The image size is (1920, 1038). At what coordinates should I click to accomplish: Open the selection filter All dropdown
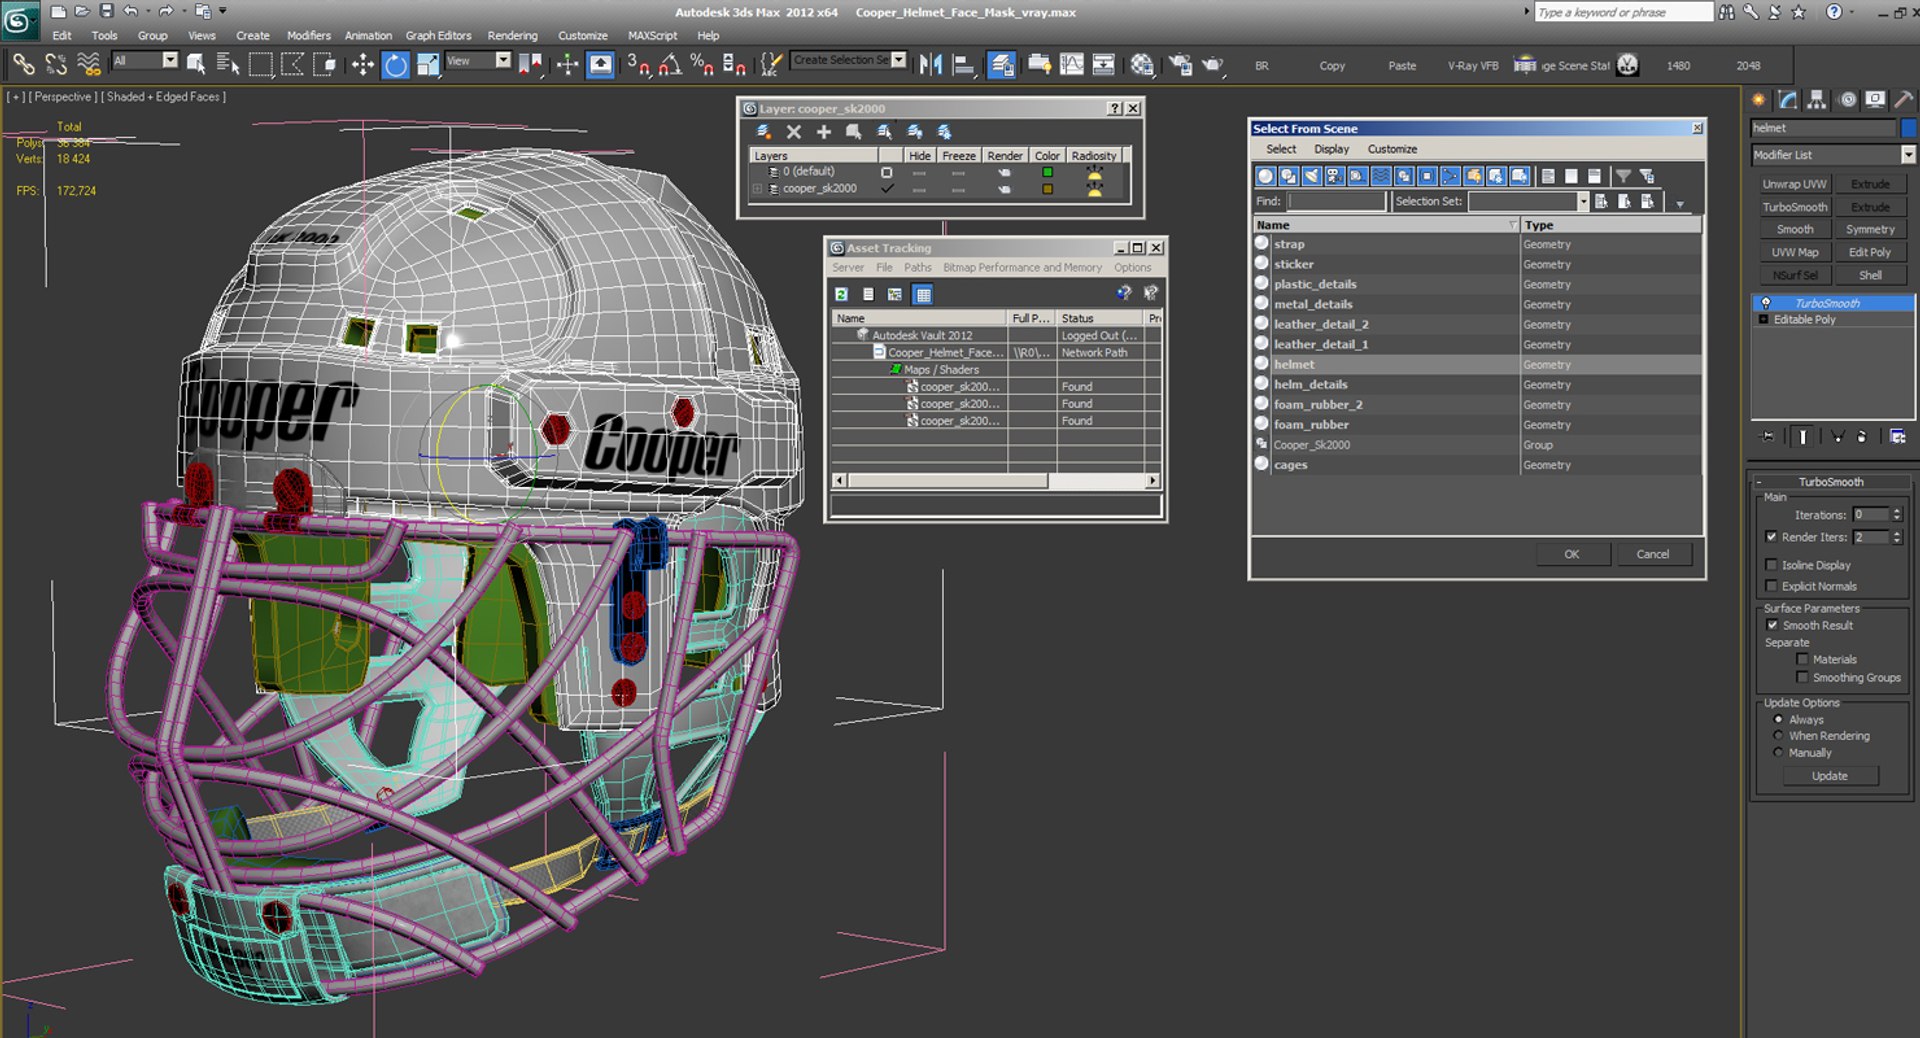(170, 61)
